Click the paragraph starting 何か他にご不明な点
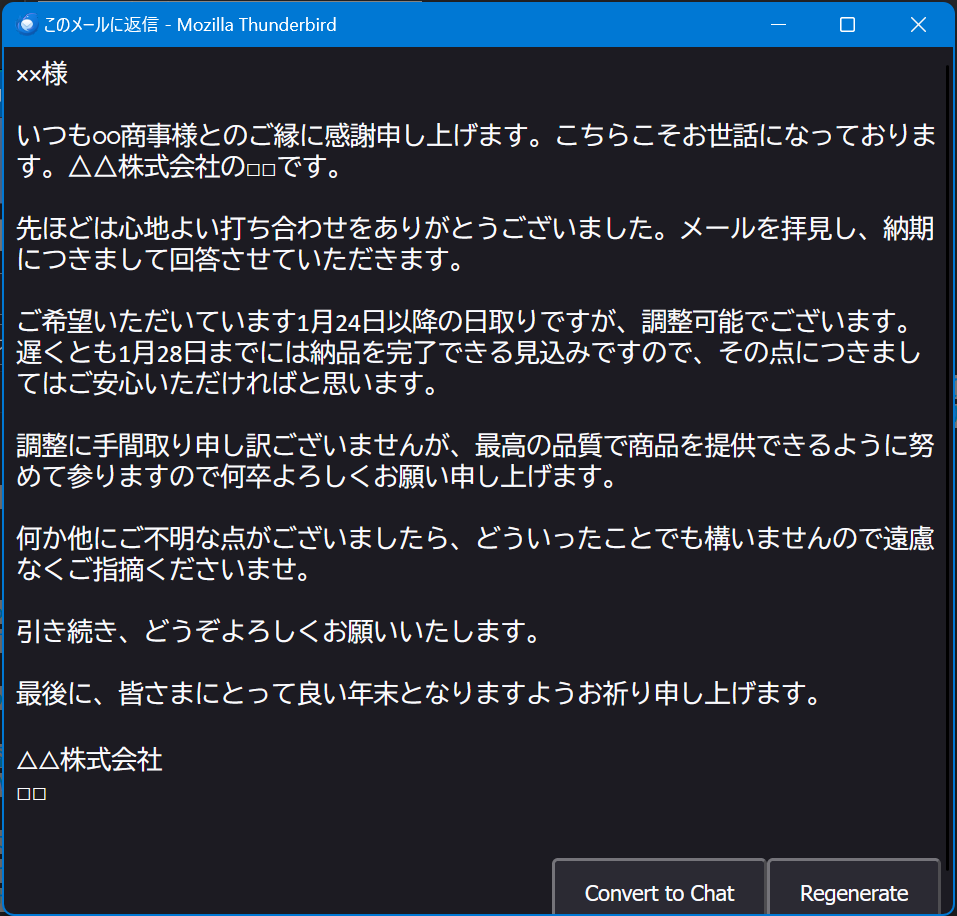Screen dimensions: 957x916 pos(475,554)
